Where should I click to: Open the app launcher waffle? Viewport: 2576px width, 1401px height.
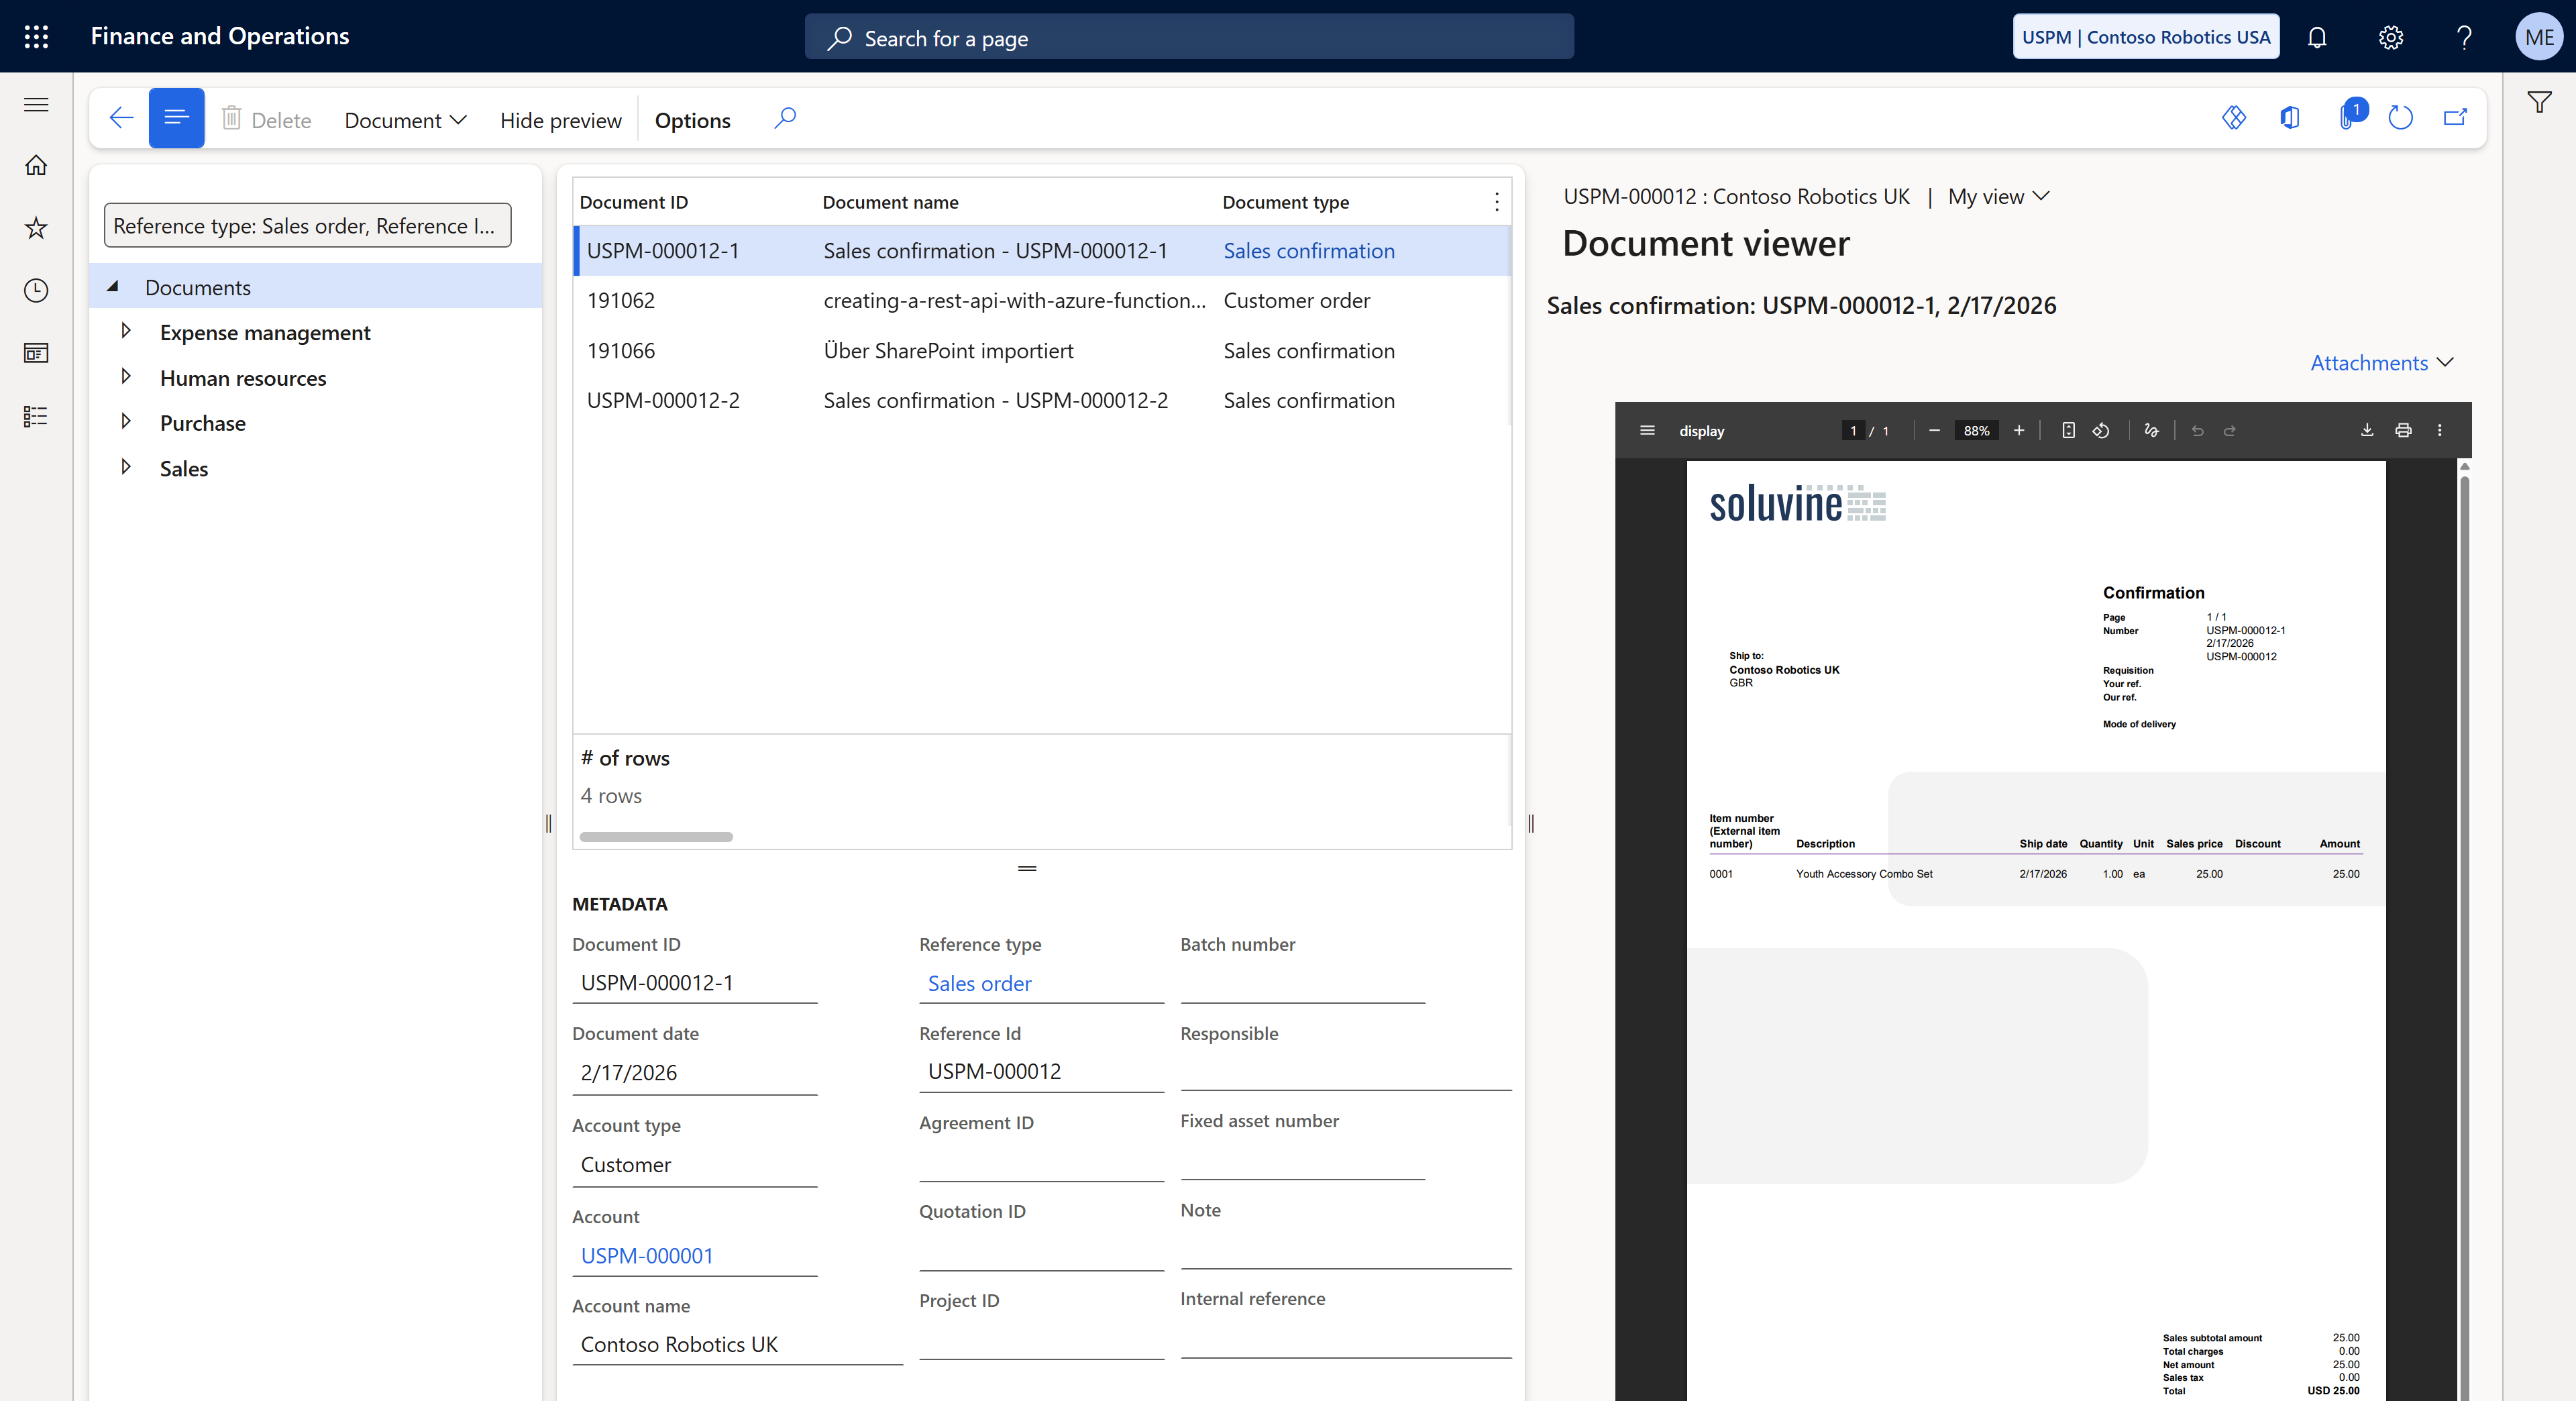pyautogui.click(x=36, y=37)
